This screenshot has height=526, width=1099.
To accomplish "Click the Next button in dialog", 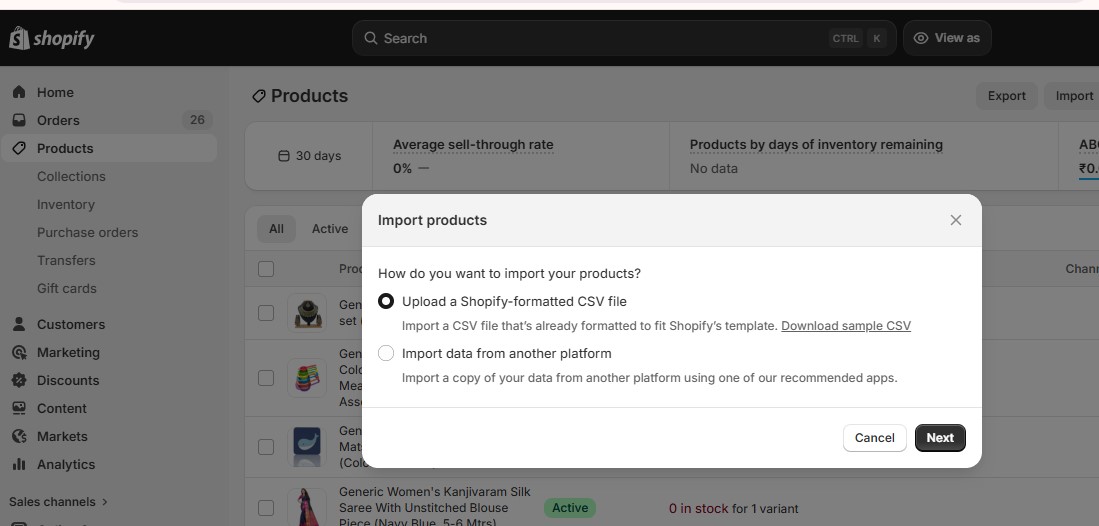I will pyautogui.click(x=940, y=438).
